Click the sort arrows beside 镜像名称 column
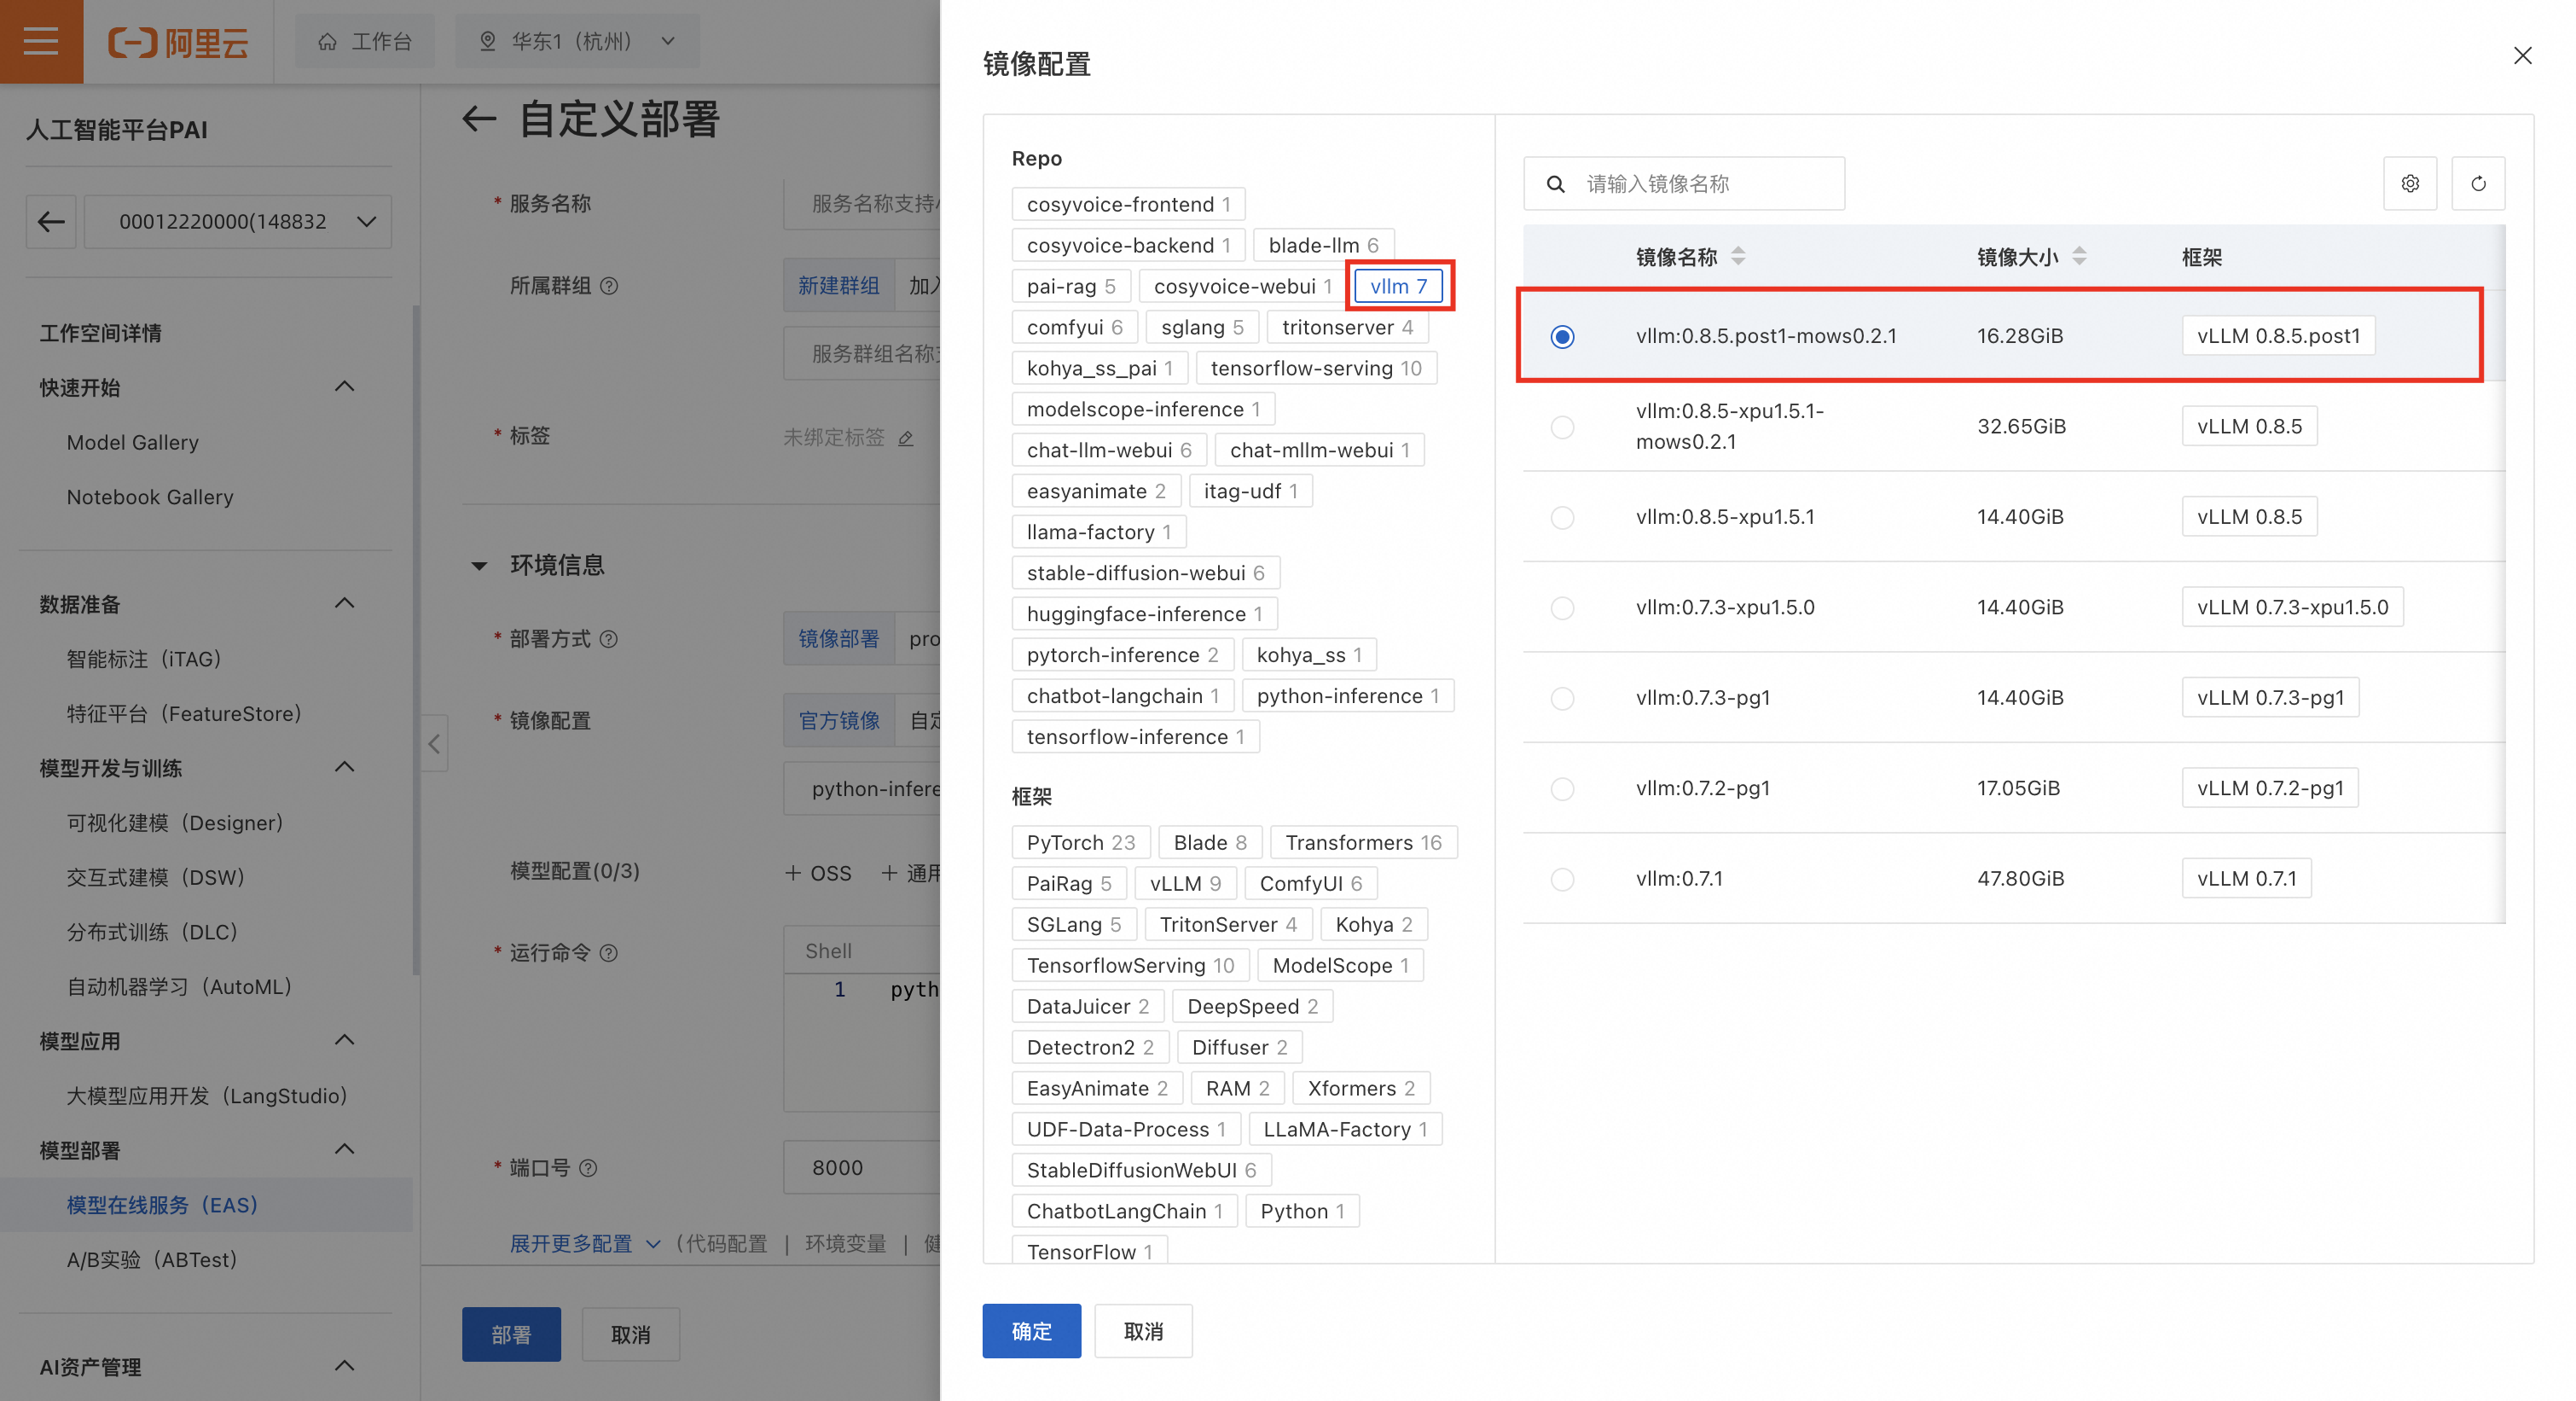Viewport: 2576px width, 1401px height. tap(1738, 256)
